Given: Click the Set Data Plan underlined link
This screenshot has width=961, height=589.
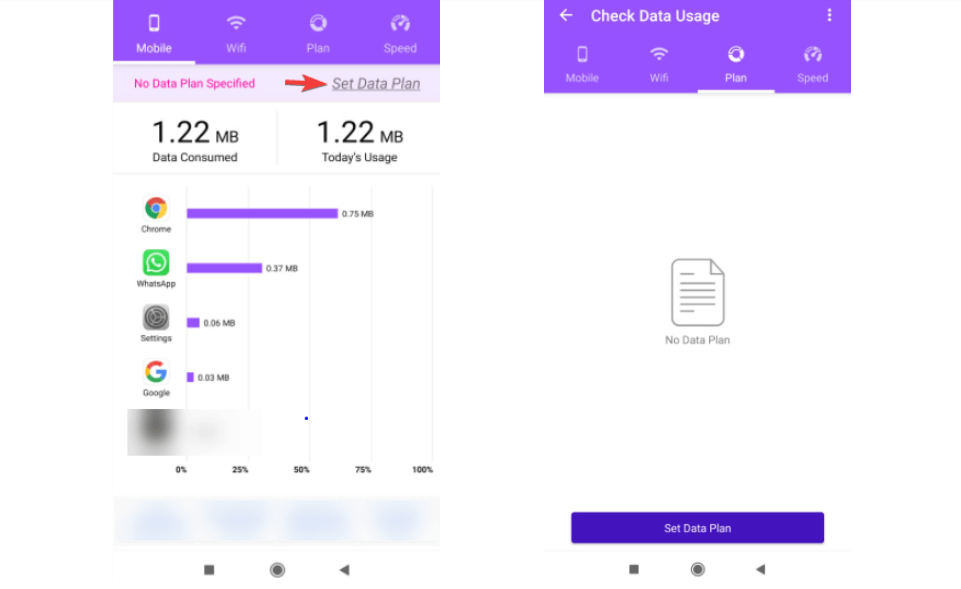Looking at the screenshot, I should [376, 83].
